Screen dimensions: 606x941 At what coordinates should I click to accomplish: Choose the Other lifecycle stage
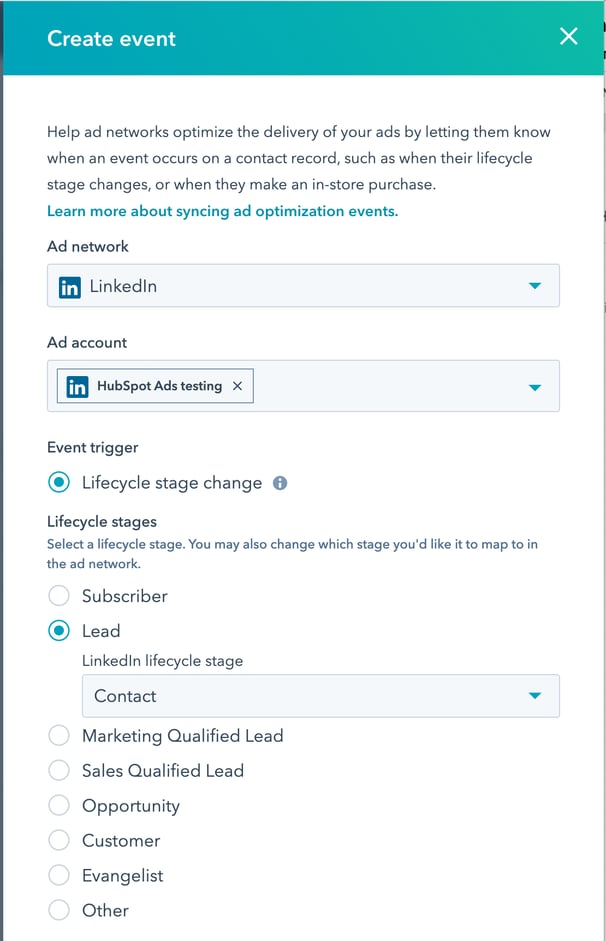pos(60,910)
